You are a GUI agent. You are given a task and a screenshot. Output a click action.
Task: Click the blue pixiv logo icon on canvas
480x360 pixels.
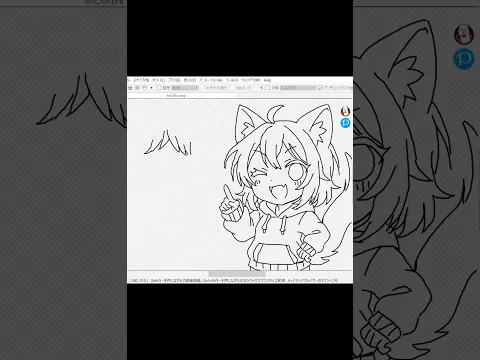click(346, 123)
